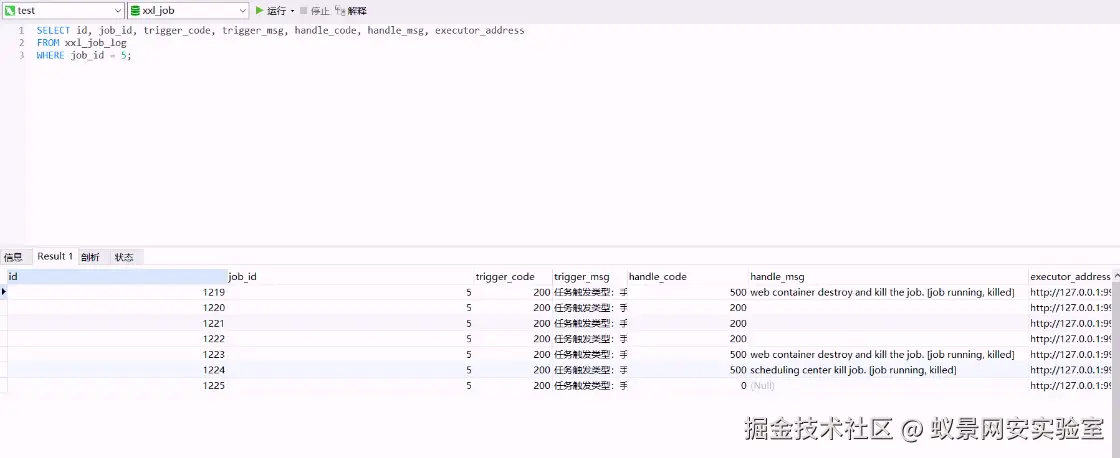
Task: Click handle_code 500 in row 1224
Action: point(688,370)
